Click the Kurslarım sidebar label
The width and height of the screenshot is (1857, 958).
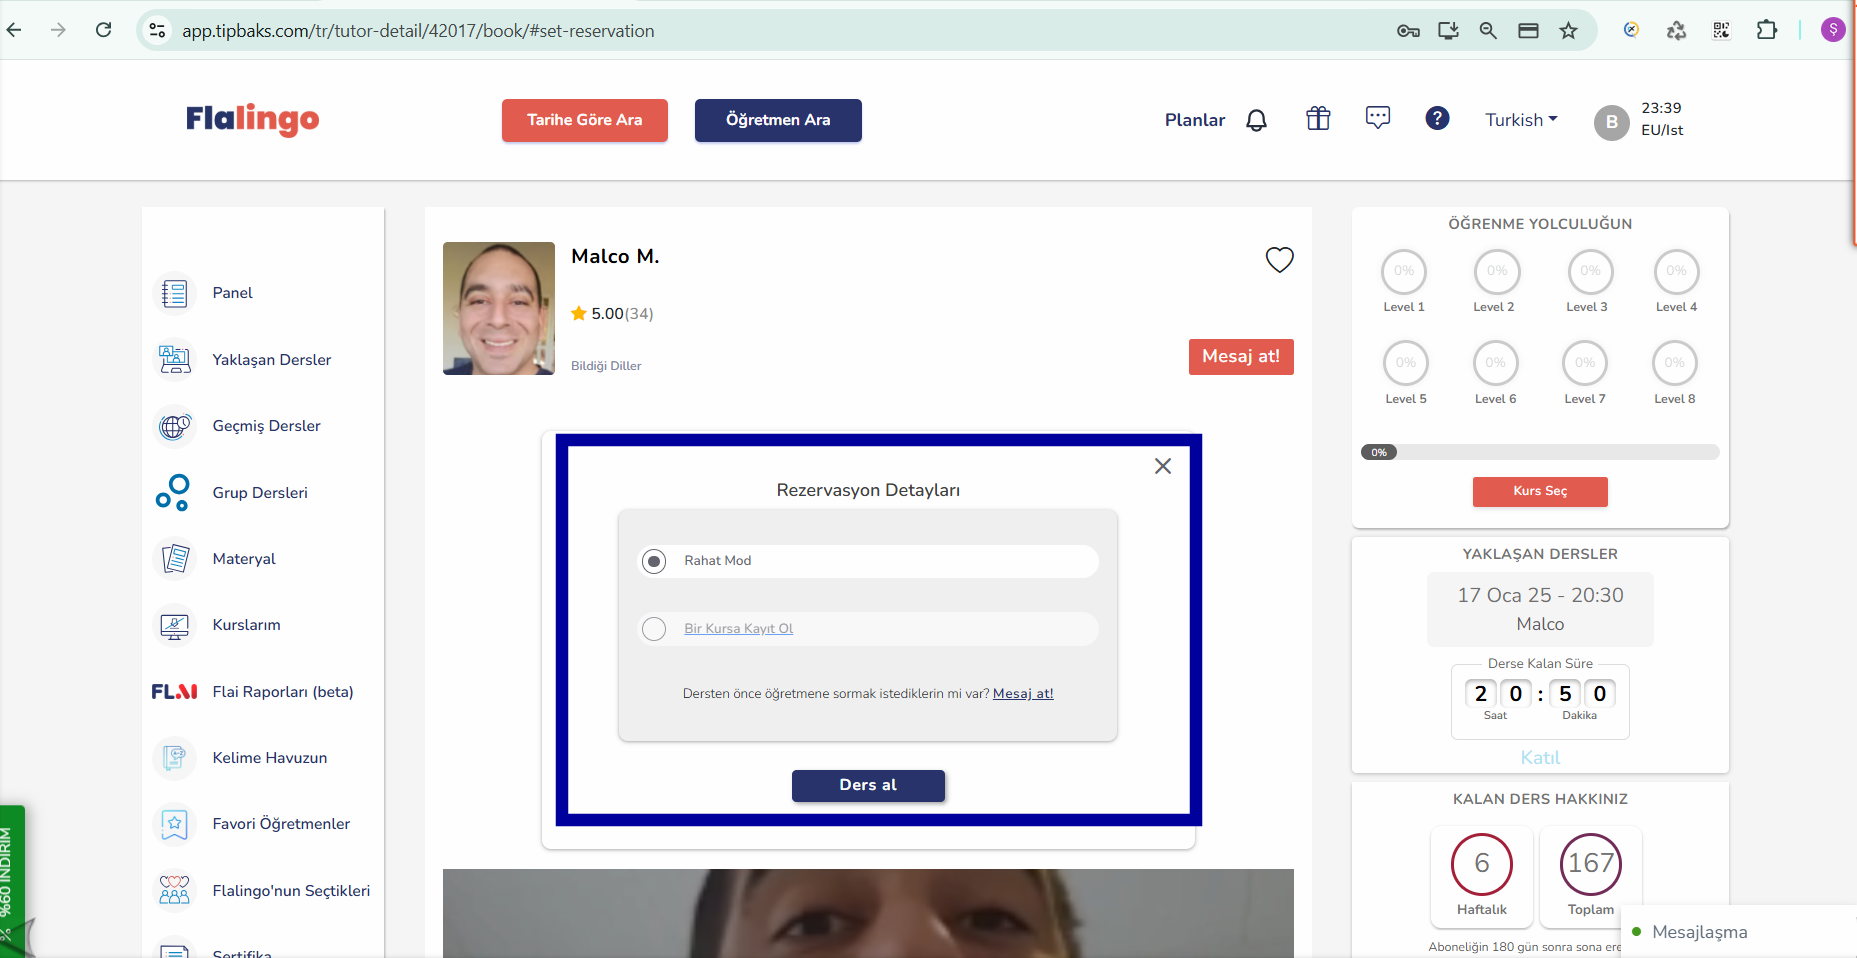pos(246,625)
